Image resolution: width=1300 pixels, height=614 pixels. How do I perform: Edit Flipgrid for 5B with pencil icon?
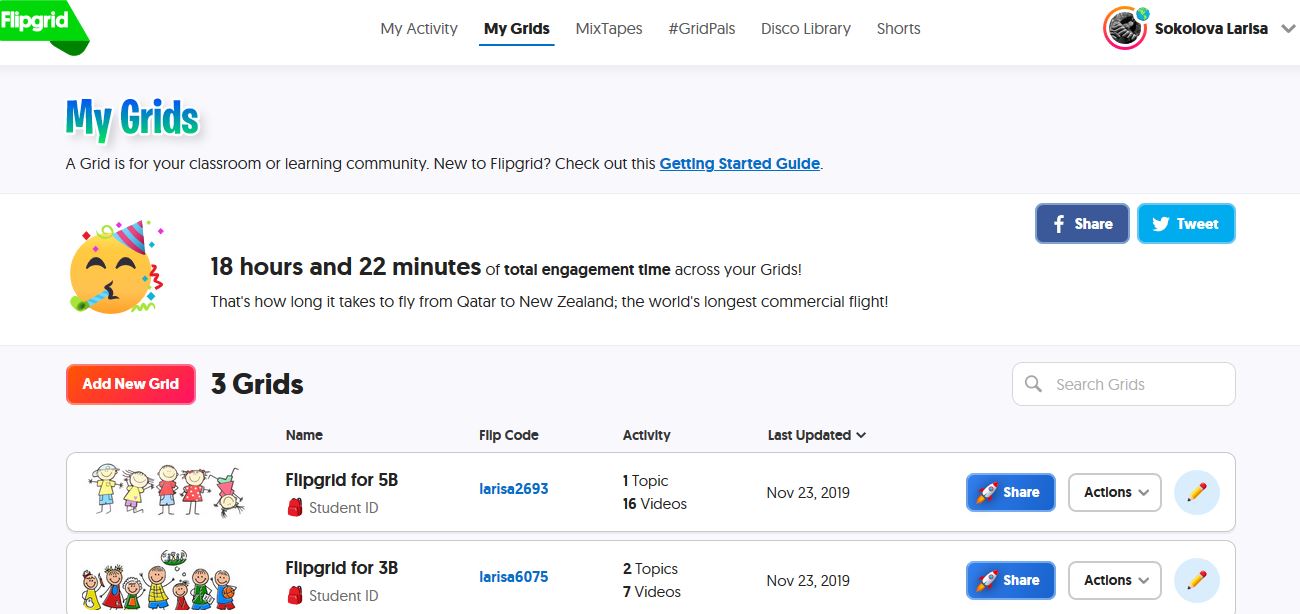click(1197, 492)
